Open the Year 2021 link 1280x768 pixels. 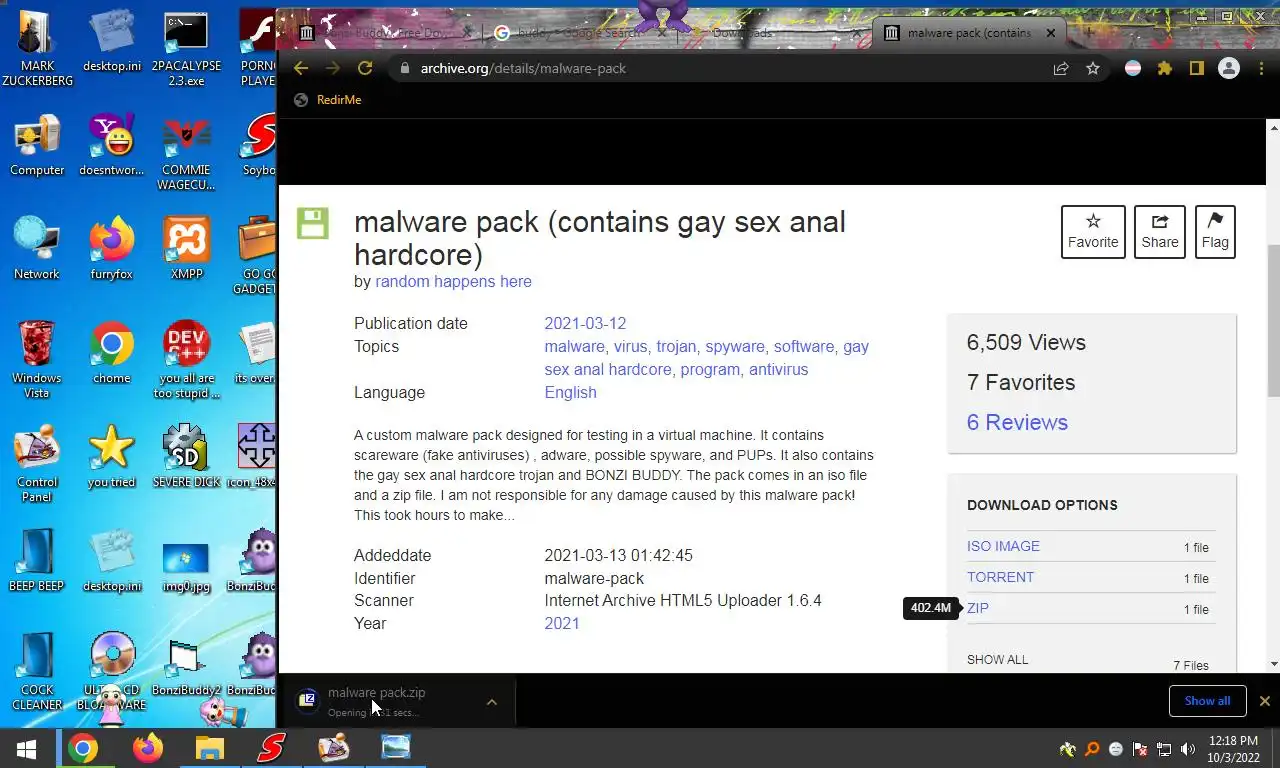[562, 623]
